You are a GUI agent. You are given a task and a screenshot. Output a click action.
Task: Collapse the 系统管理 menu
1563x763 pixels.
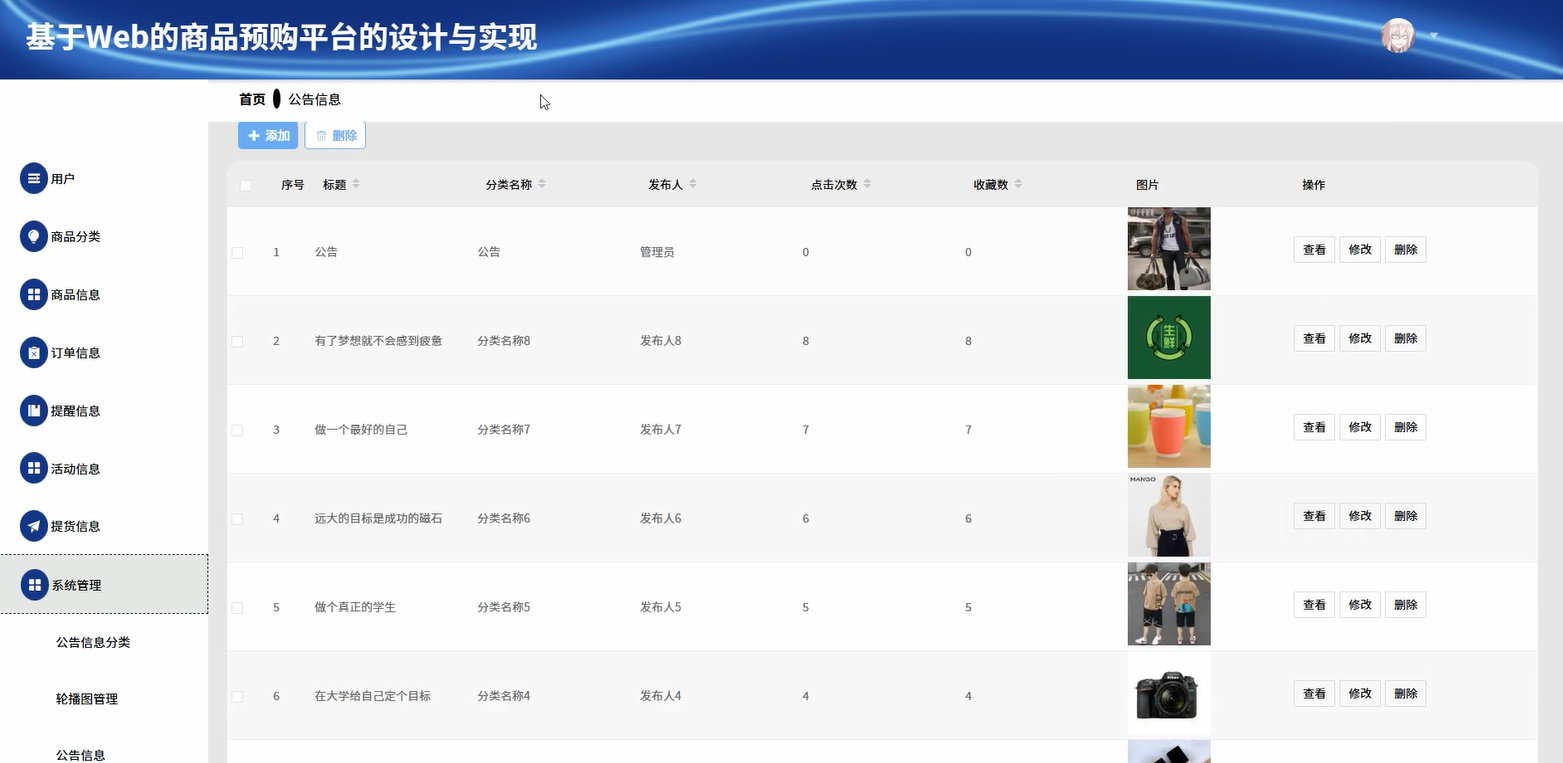point(104,585)
